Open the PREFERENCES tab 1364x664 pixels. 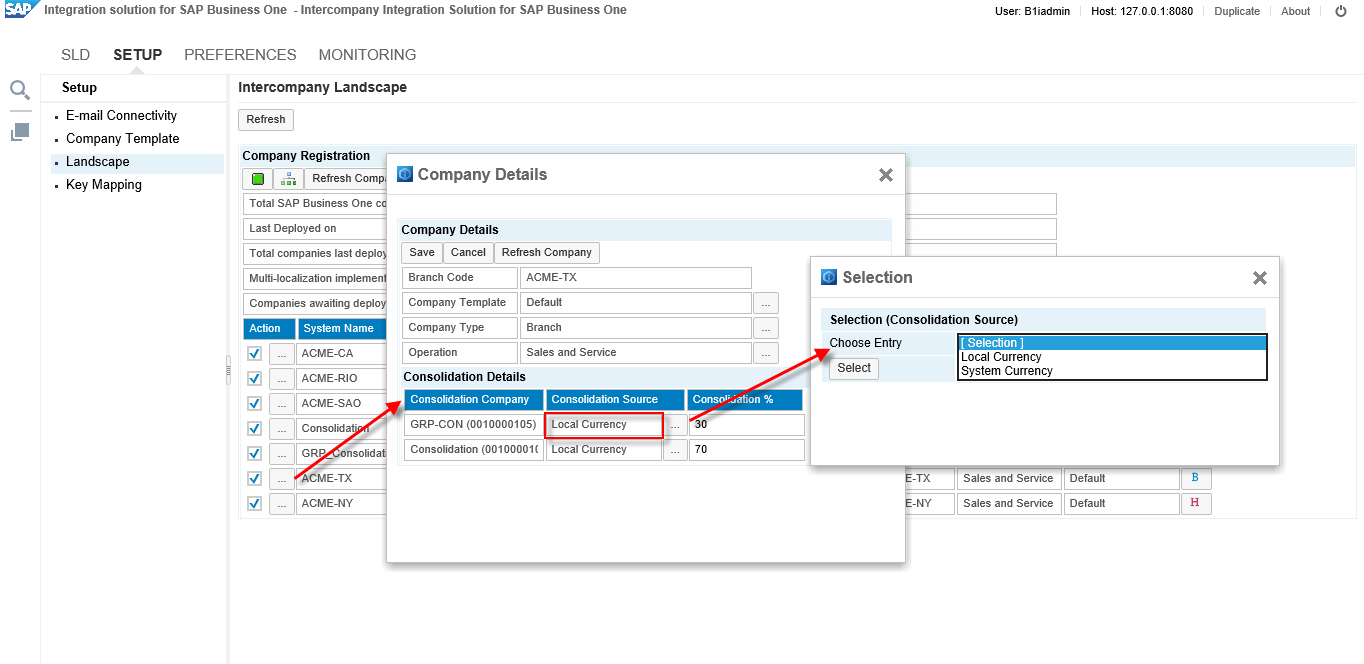pos(240,55)
